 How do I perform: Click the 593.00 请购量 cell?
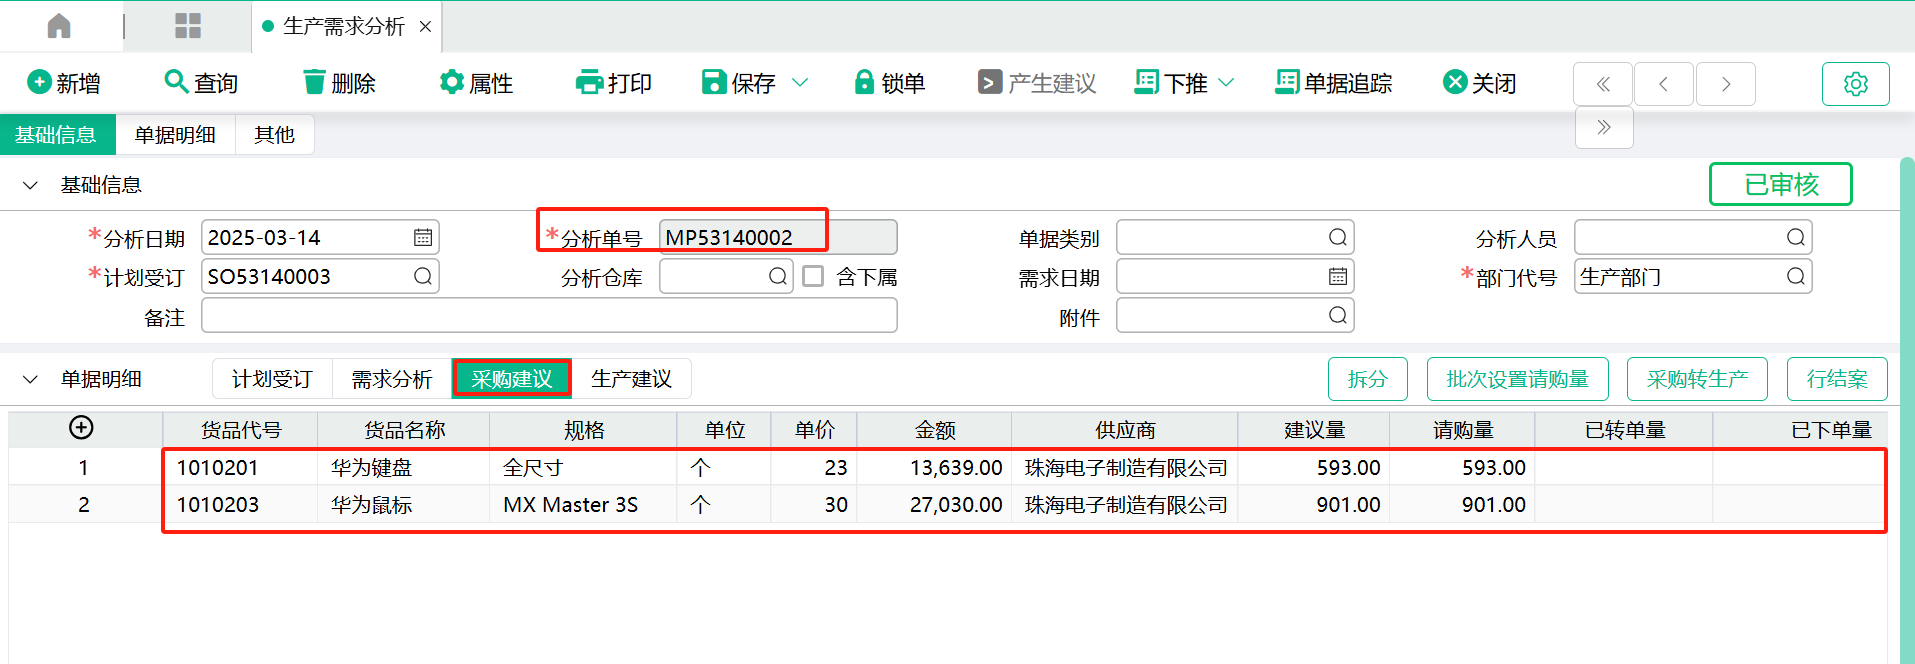(1463, 467)
